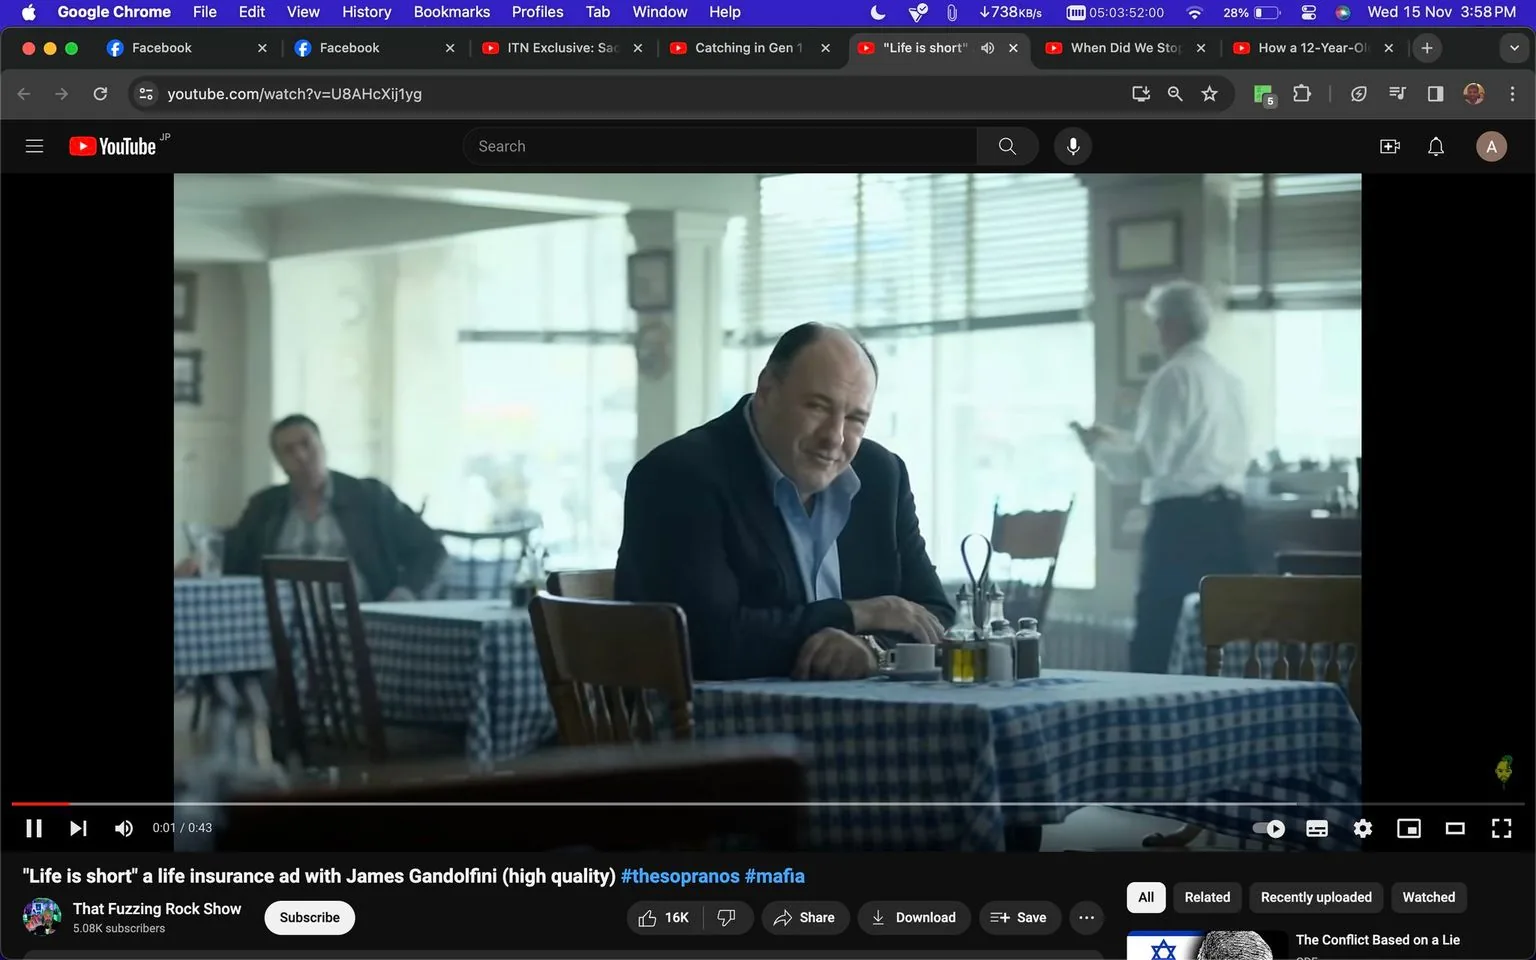
Task: Open the more actions ellipsis under the video
Action: tap(1086, 917)
